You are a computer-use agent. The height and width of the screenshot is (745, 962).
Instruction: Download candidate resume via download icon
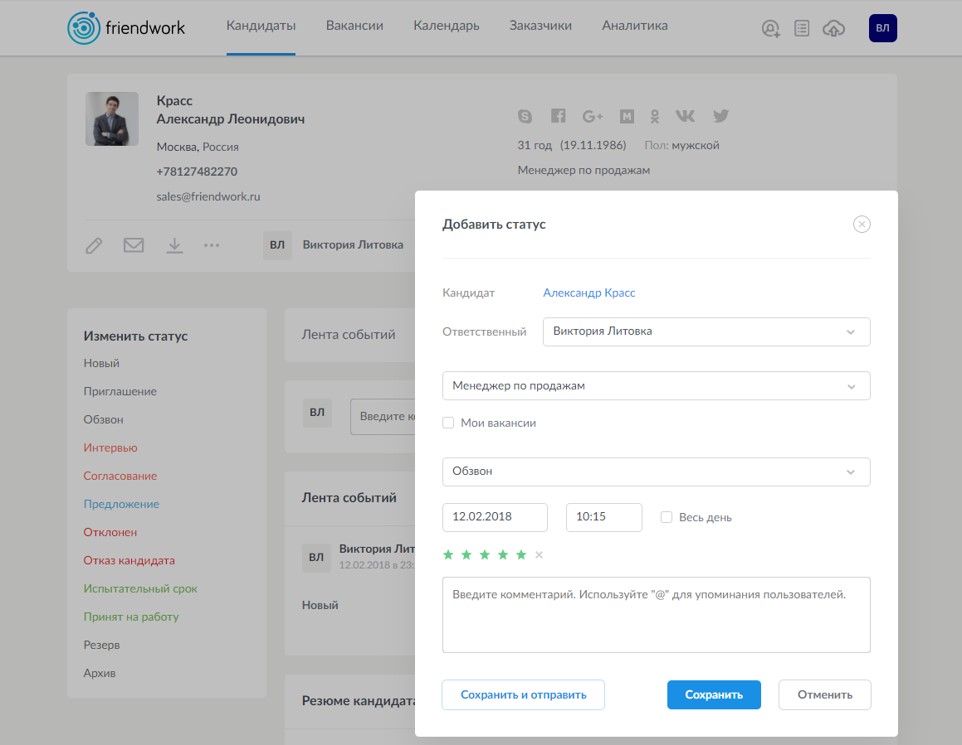point(172,244)
